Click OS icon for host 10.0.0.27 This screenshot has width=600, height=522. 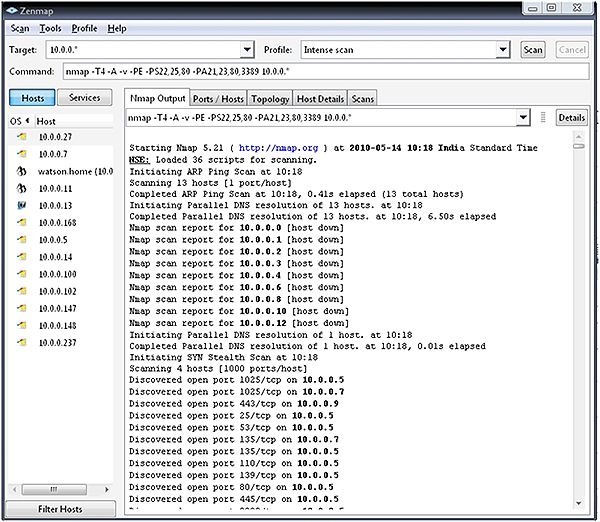[22, 136]
